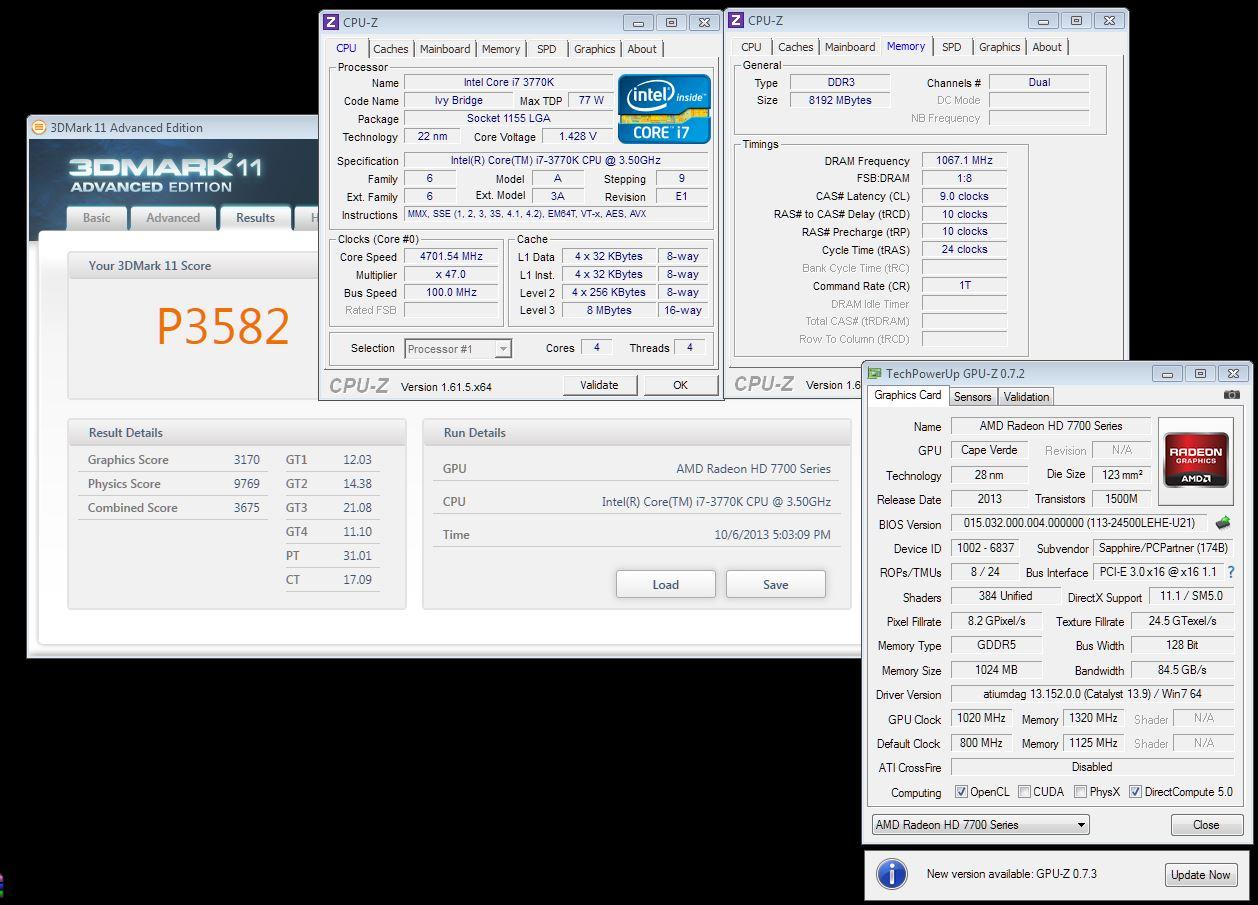Open SPD tab in first CPU-Z window
Image resolution: width=1258 pixels, height=905 pixels.
547,49
